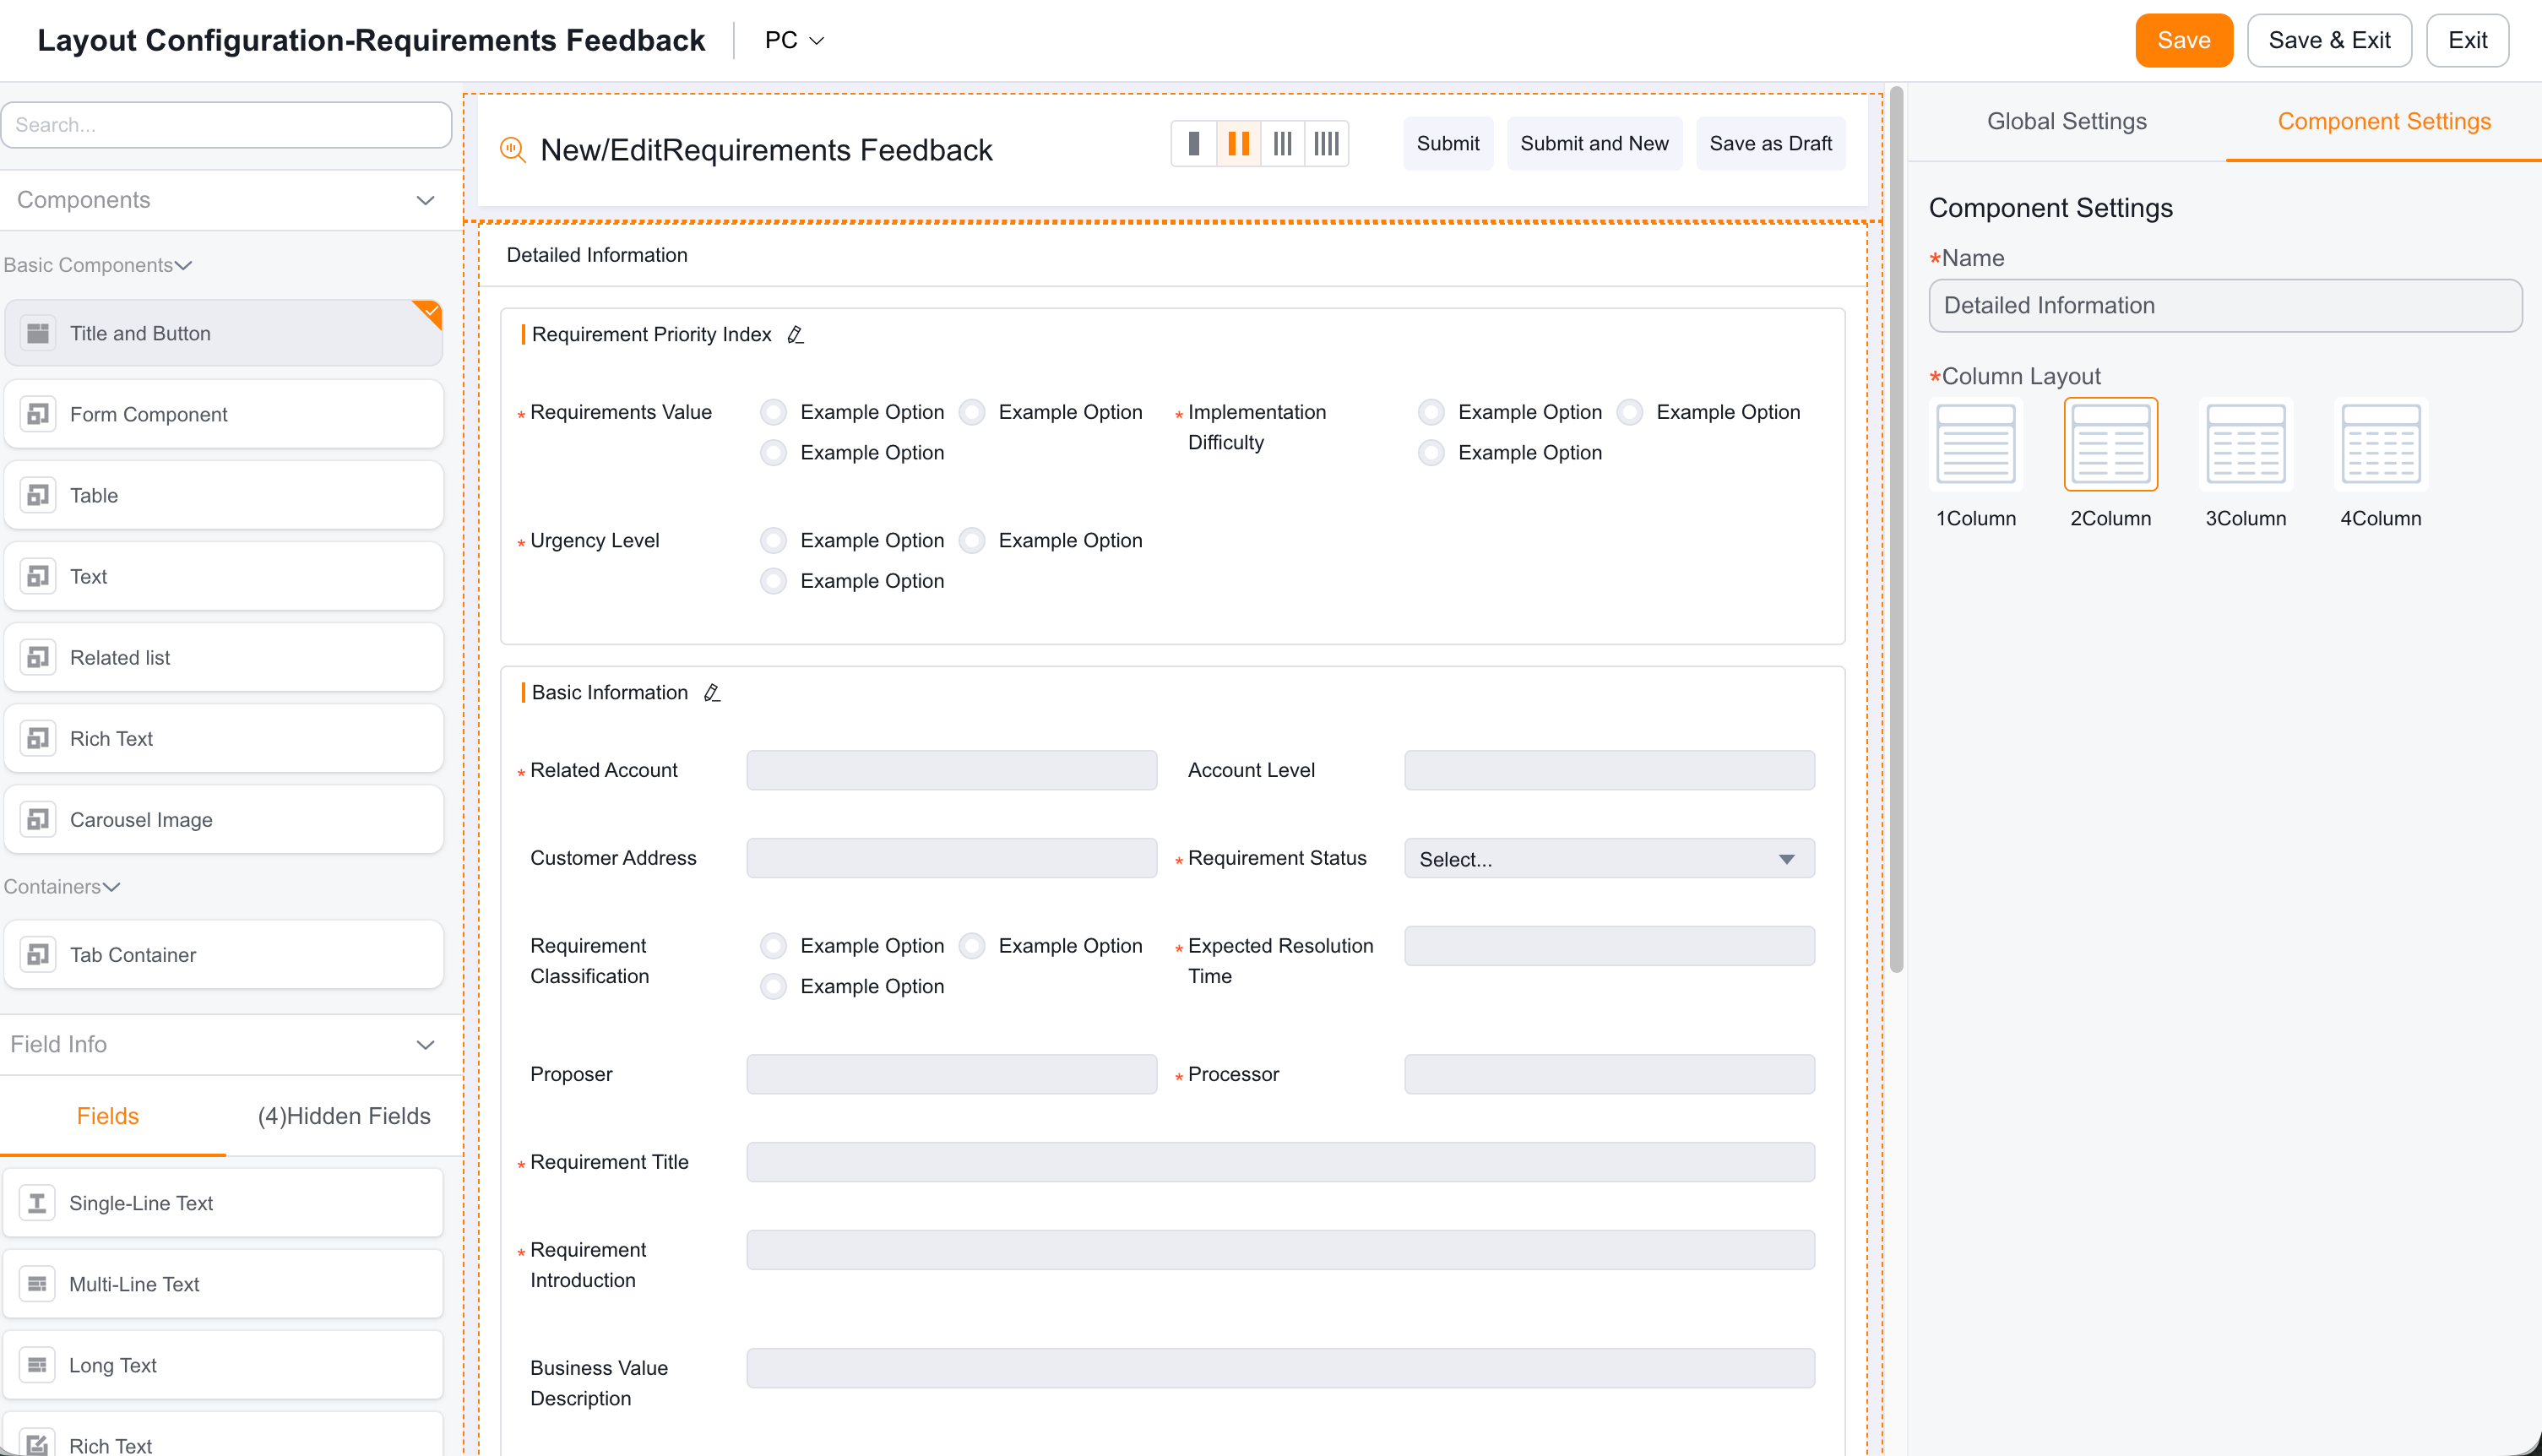Click the edit pencil beside Basic Information
The width and height of the screenshot is (2542, 1456).
pos(712,693)
